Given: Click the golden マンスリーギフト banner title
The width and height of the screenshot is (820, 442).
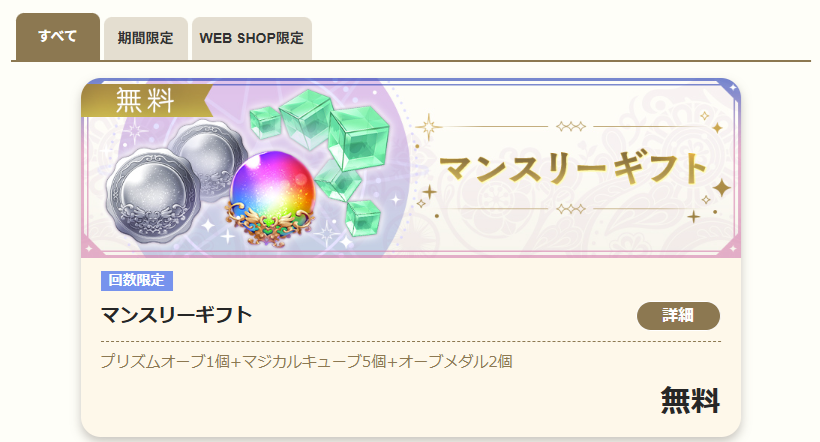Looking at the screenshot, I should tap(574, 168).
